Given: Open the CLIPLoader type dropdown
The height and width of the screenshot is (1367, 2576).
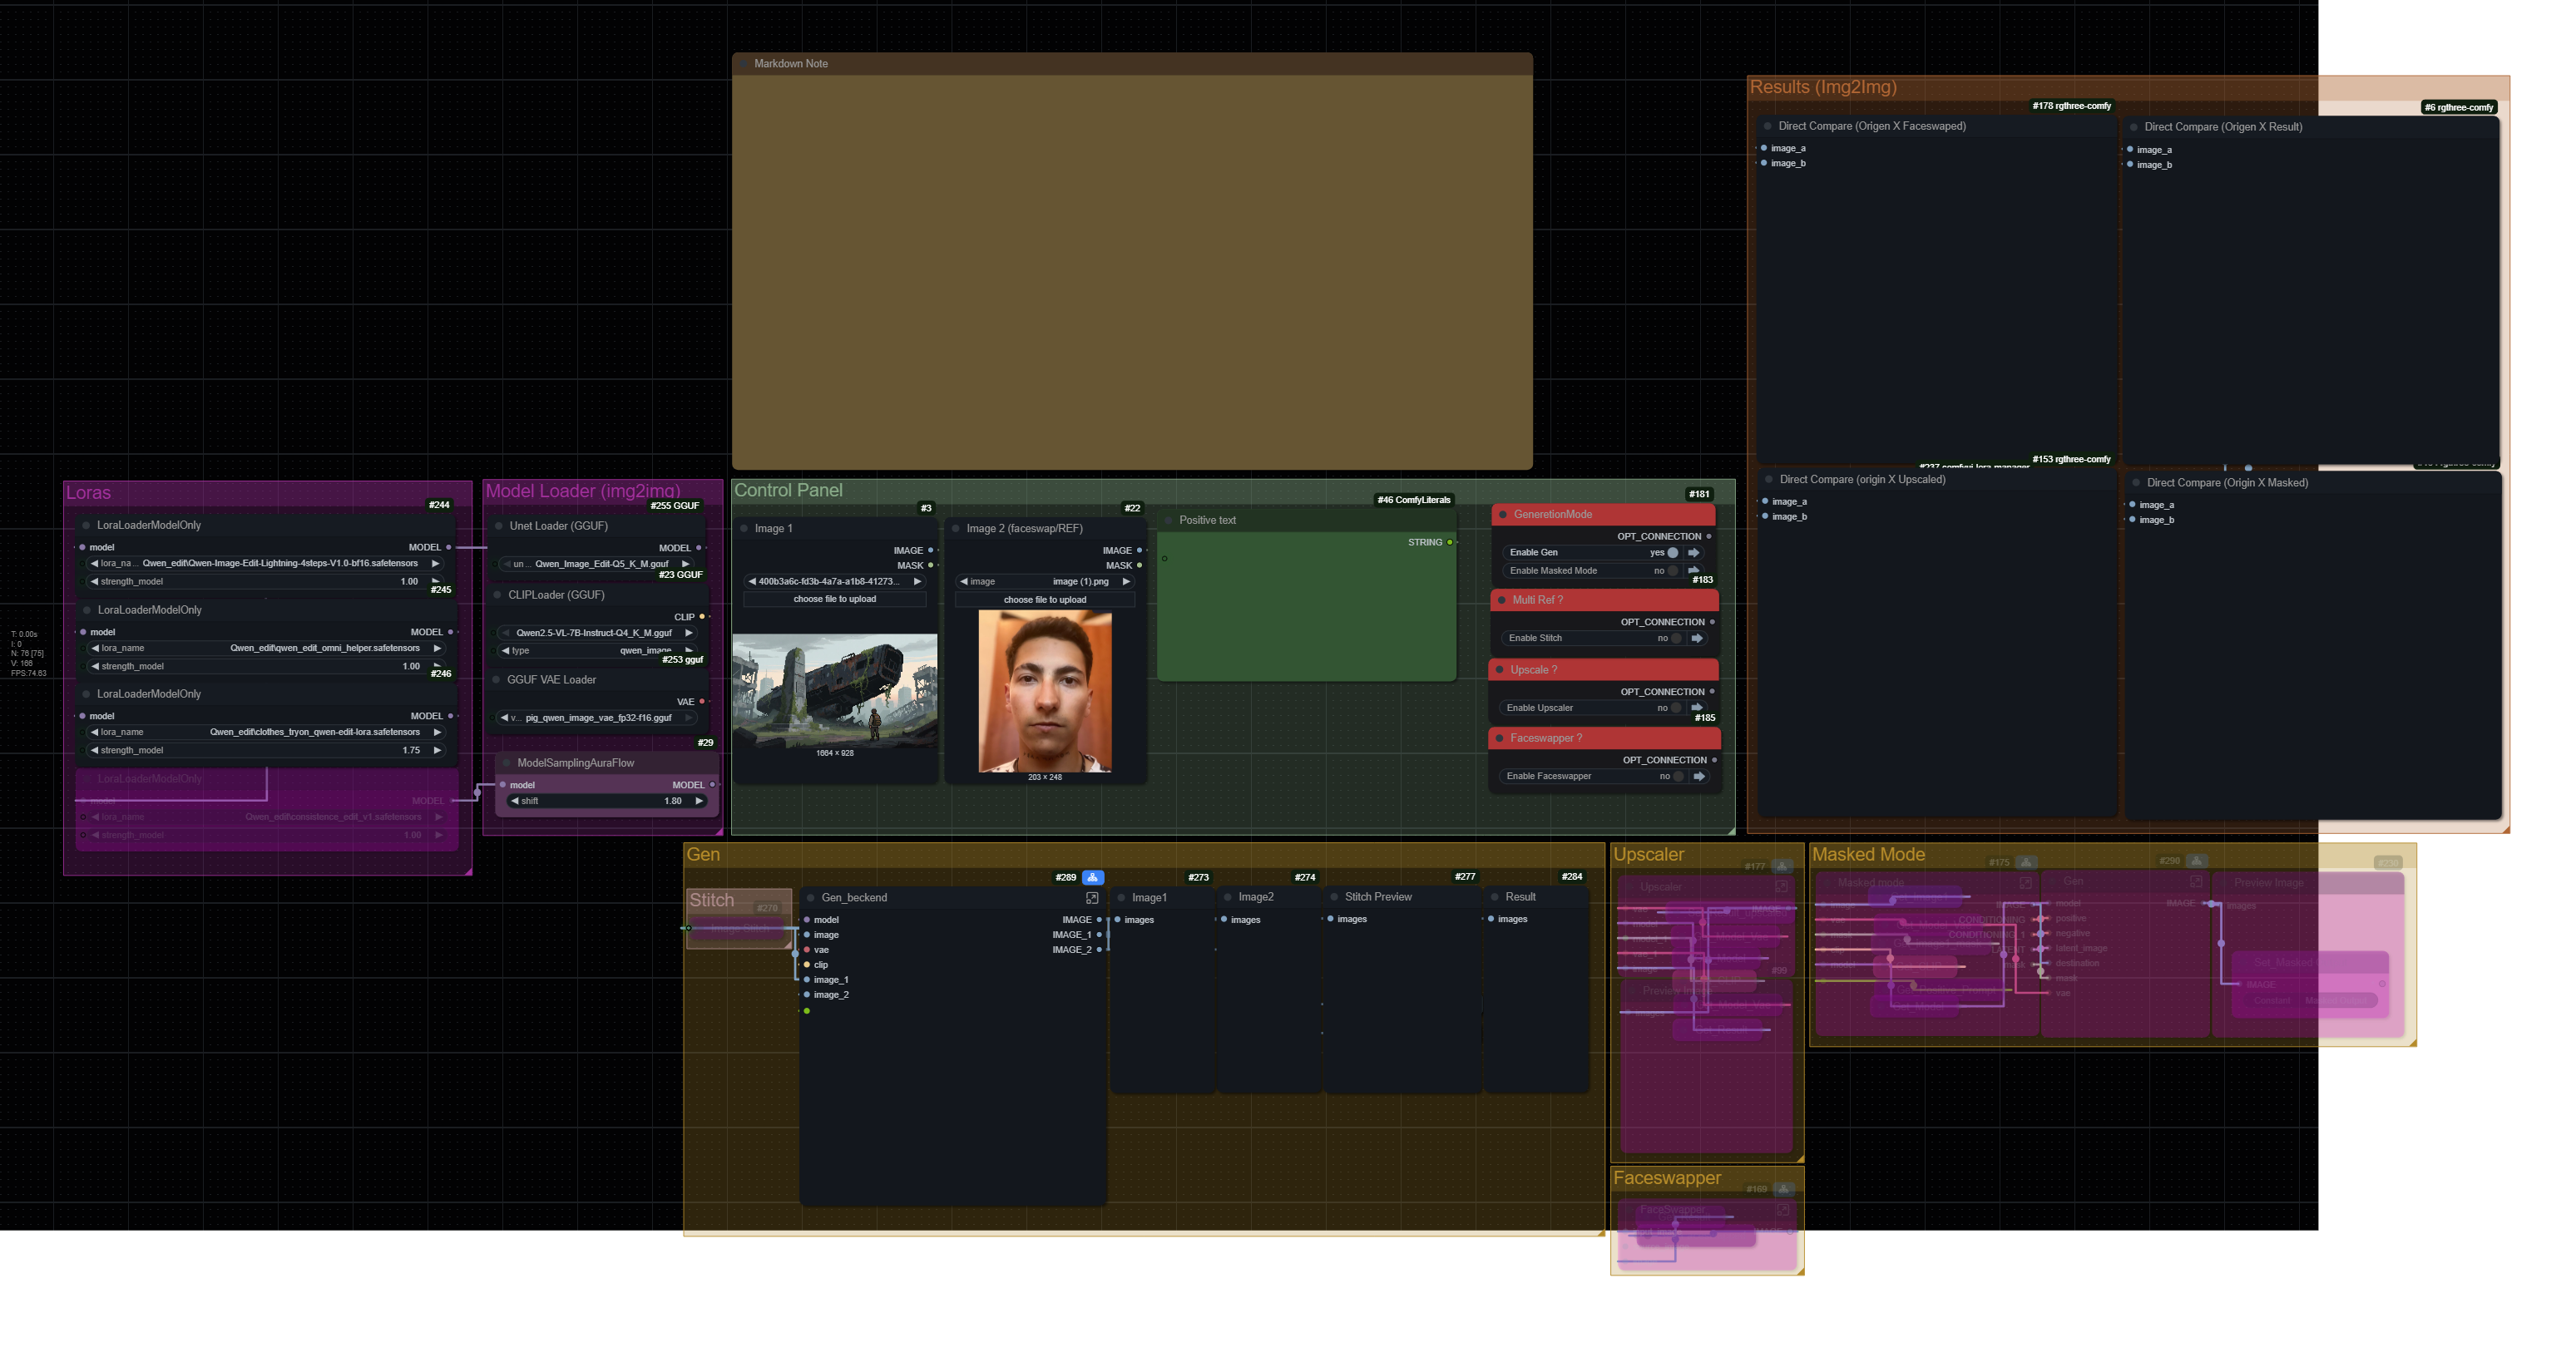Looking at the screenshot, I should tap(597, 651).
